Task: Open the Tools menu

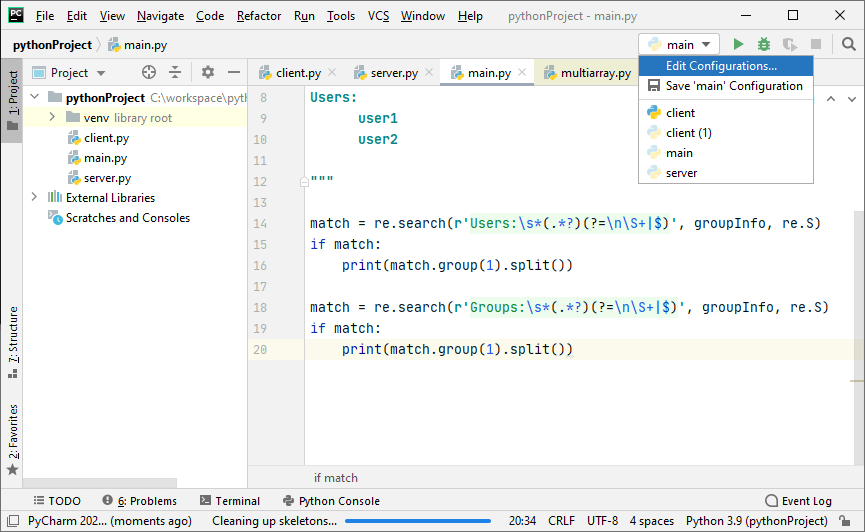Action: (340, 16)
